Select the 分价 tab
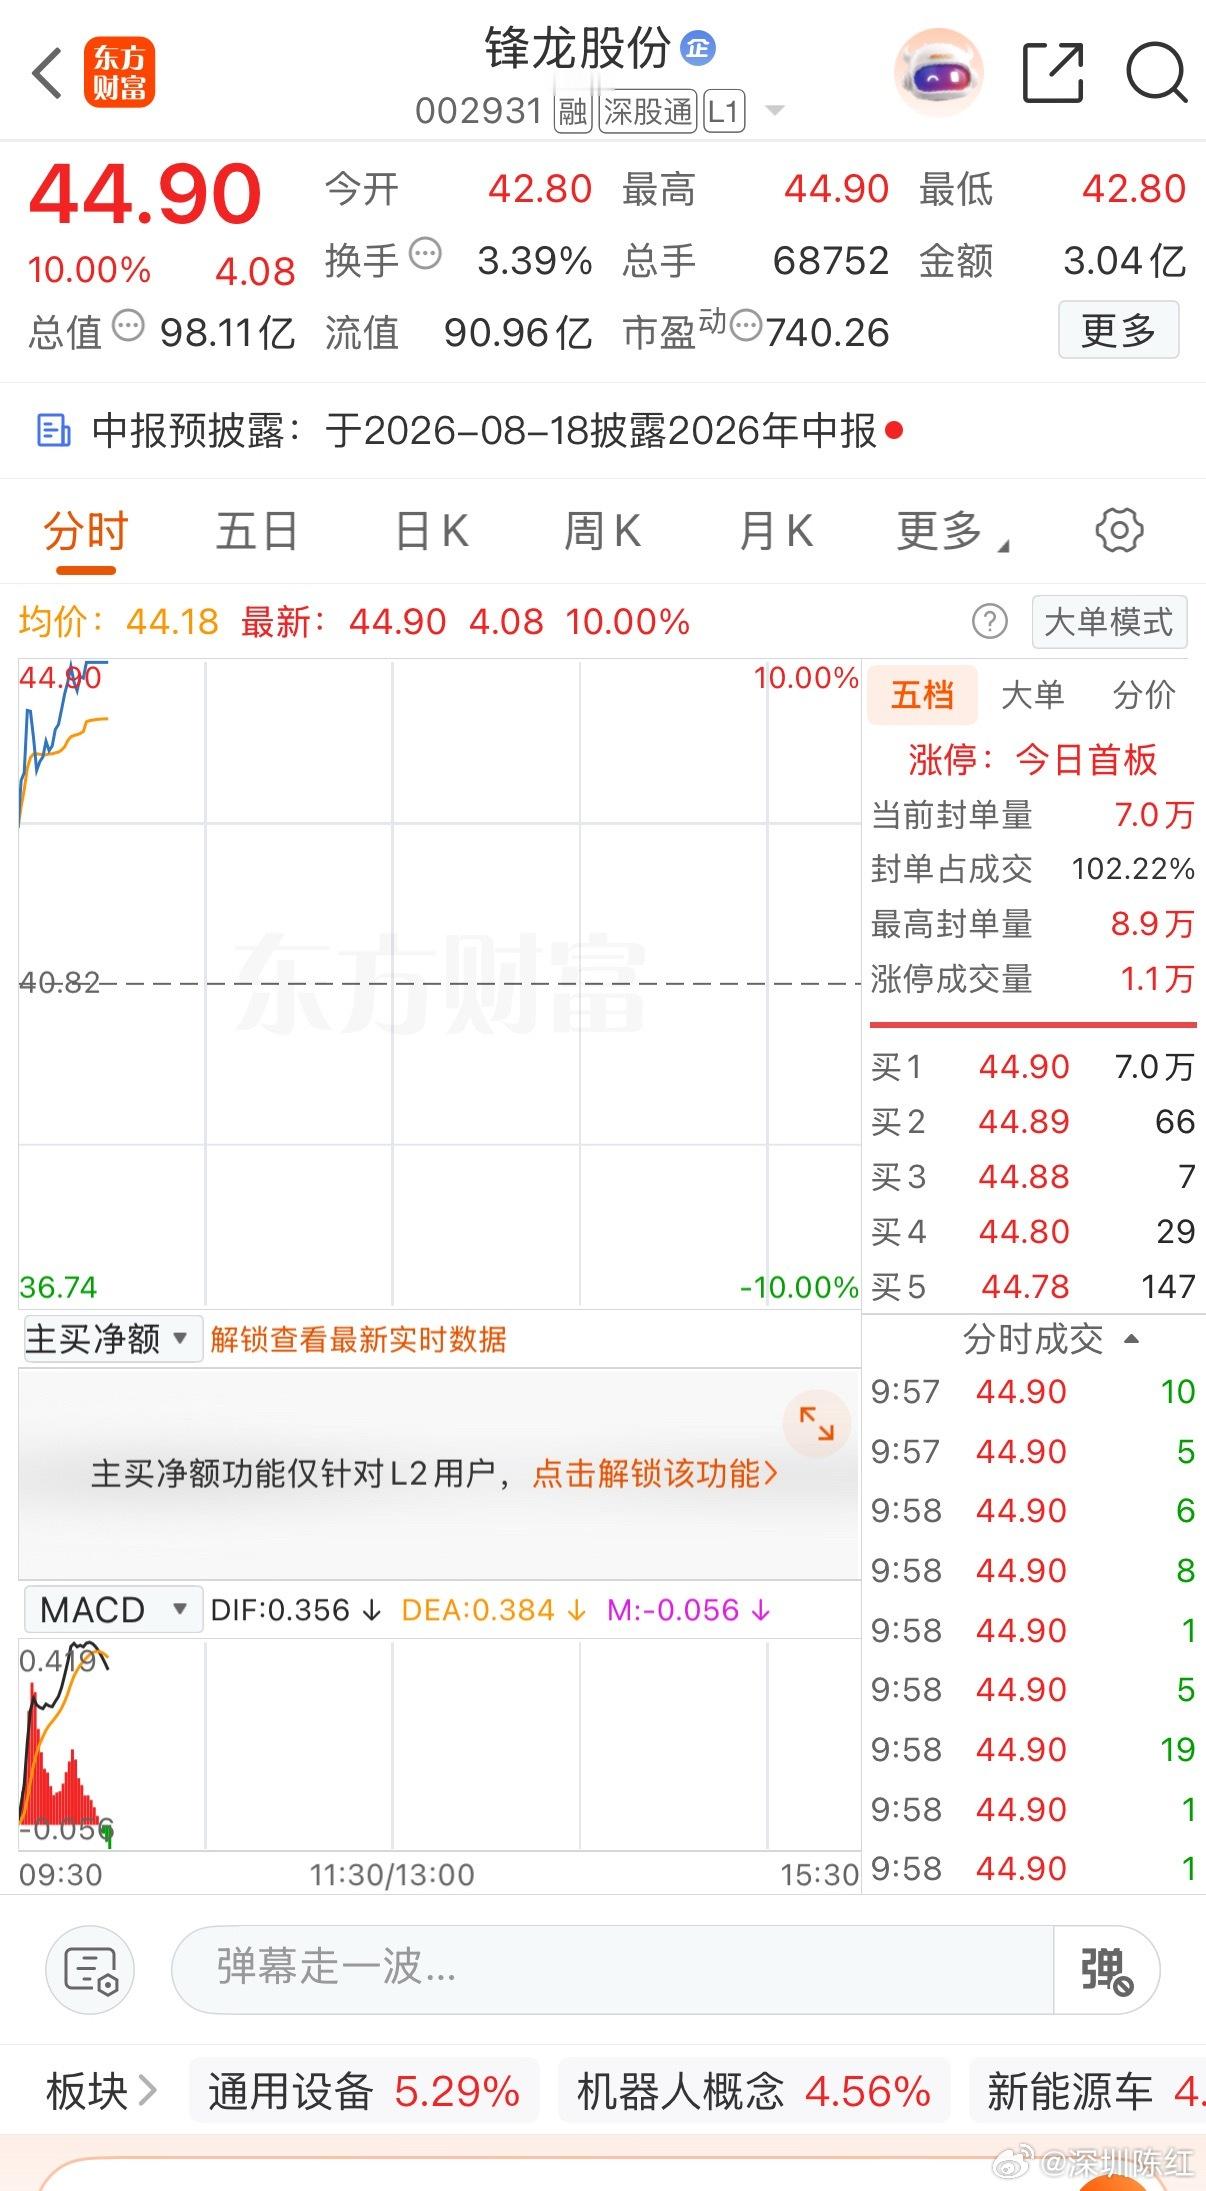 (1144, 695)
